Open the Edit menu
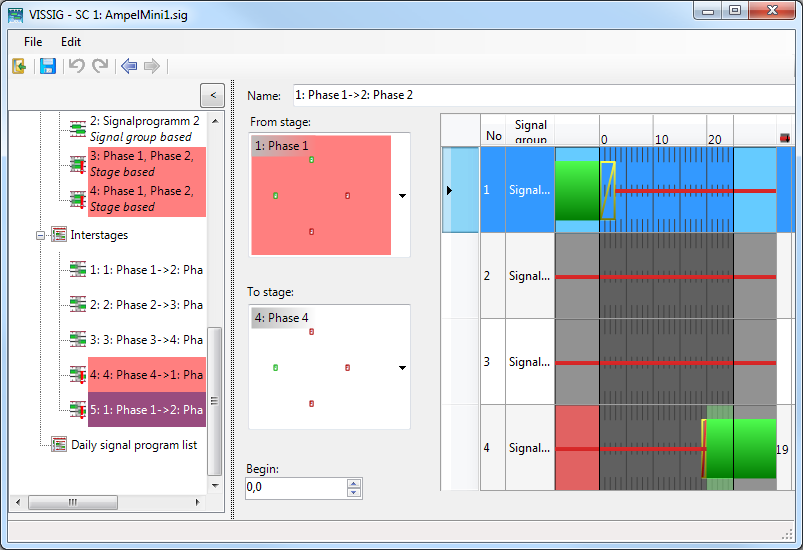The width and height of the screenshot is (803, 550). pos(71,42)
